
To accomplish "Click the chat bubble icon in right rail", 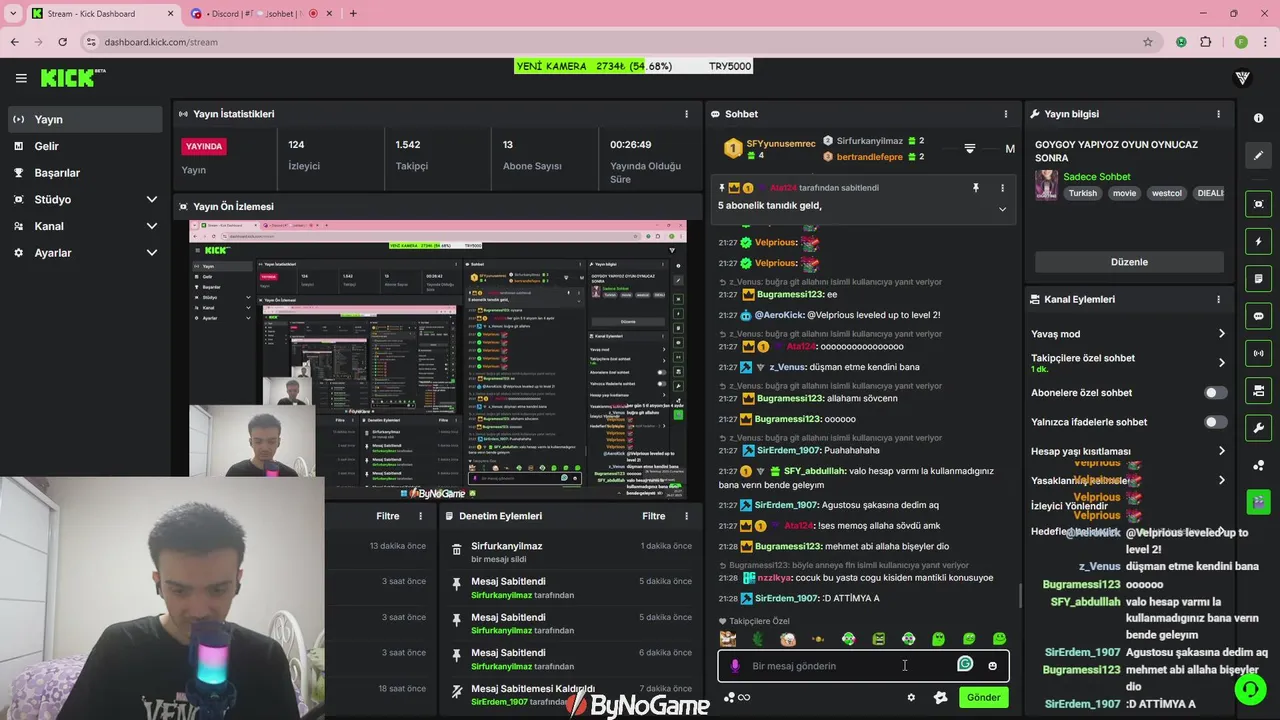I will 1258,316.
